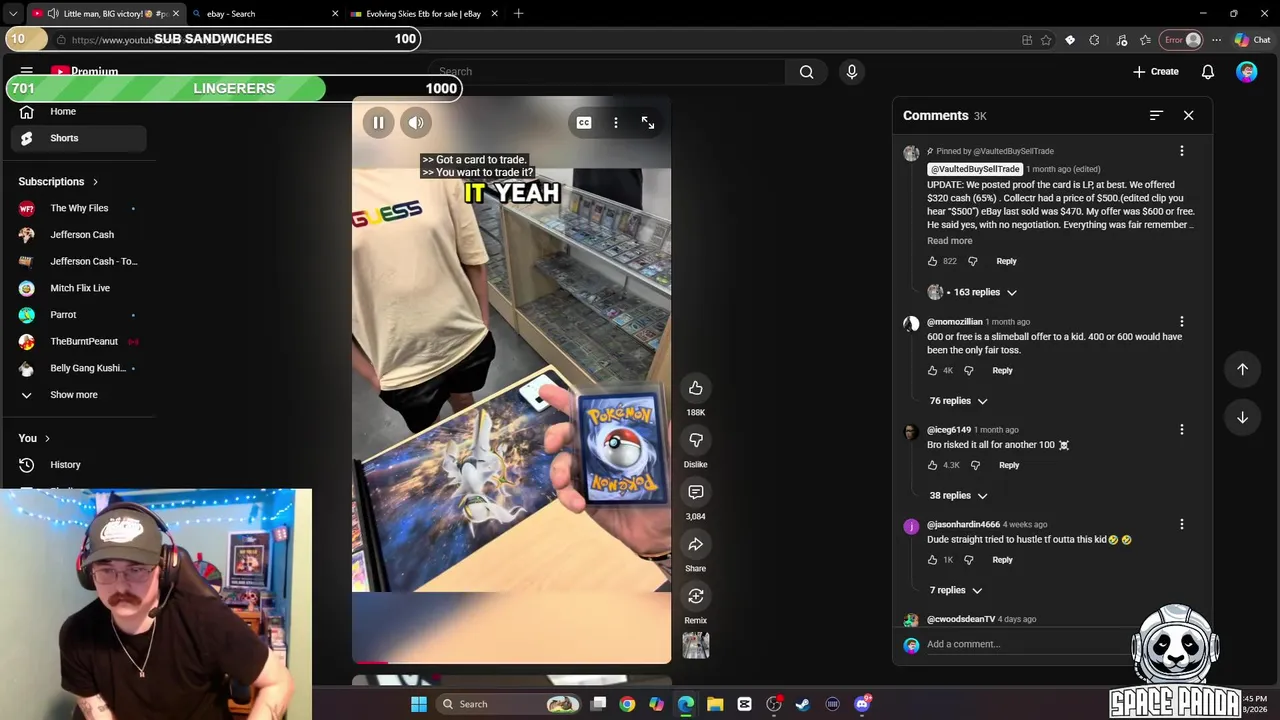Open The Why Files subscription
The image size is (1280, 720).
point(78,208)
